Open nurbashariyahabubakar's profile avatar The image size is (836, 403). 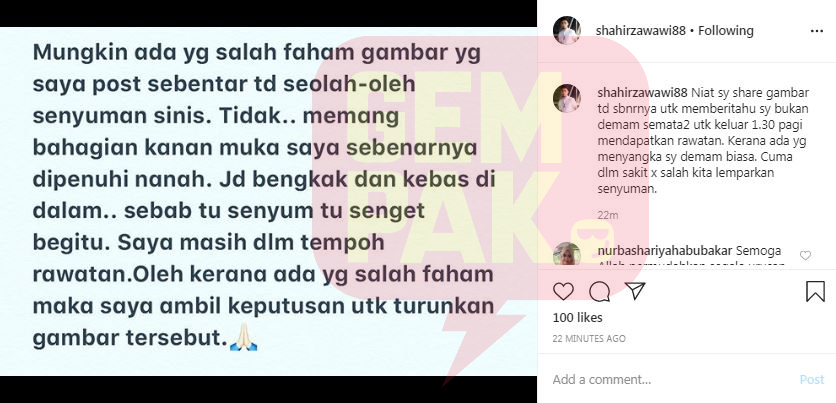(566, 254)
